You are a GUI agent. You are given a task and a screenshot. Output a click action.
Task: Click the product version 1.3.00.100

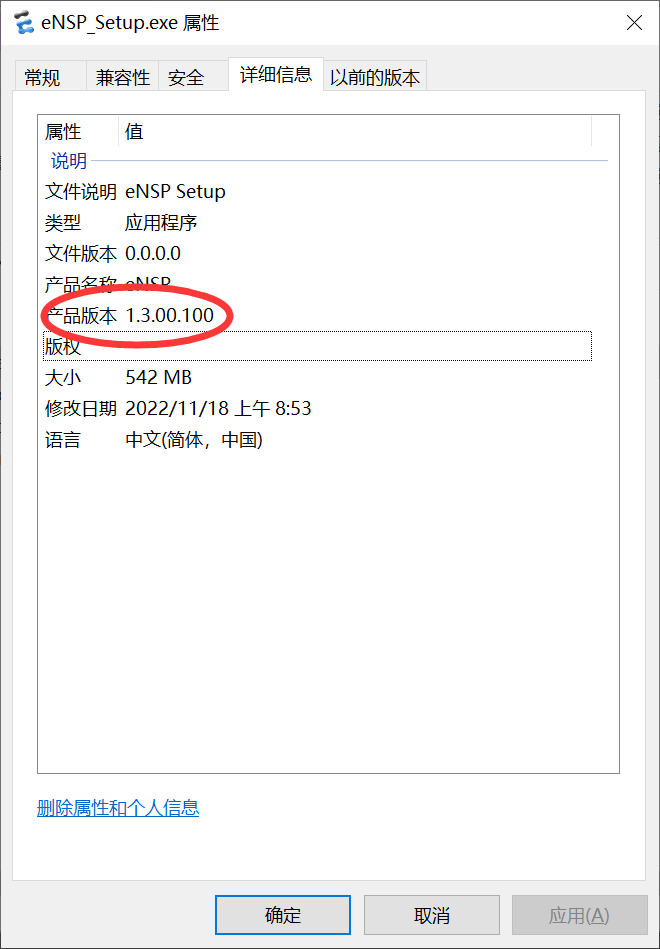[x=170, y=315]
